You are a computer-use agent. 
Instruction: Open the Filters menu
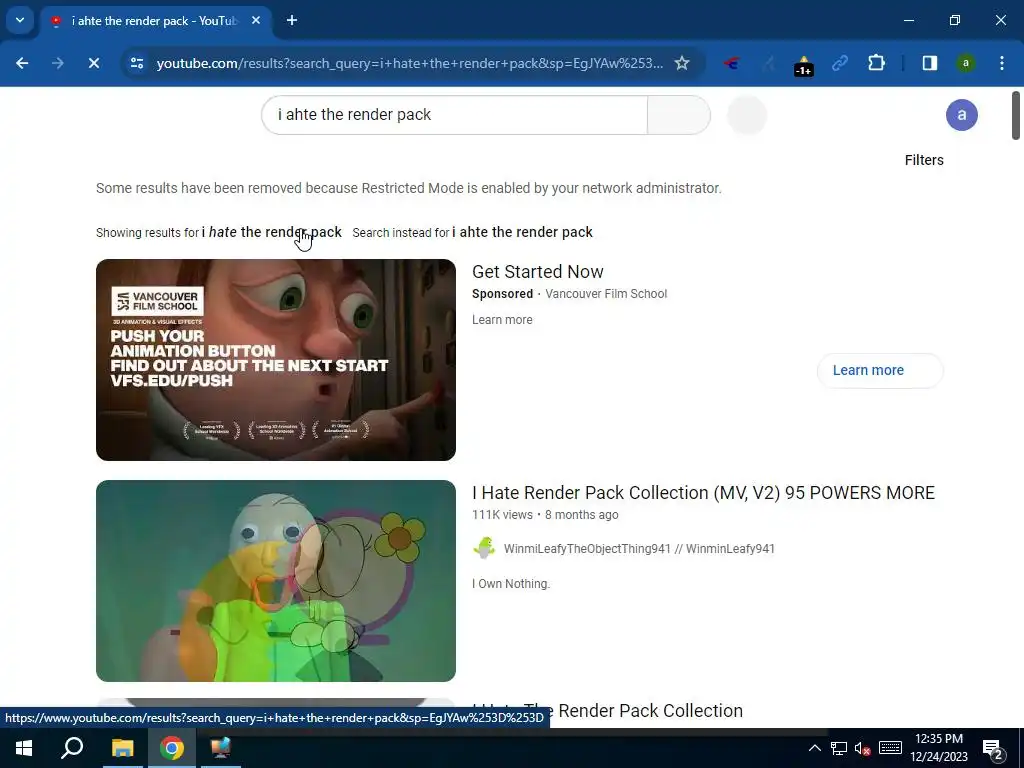tap(923, 160)
